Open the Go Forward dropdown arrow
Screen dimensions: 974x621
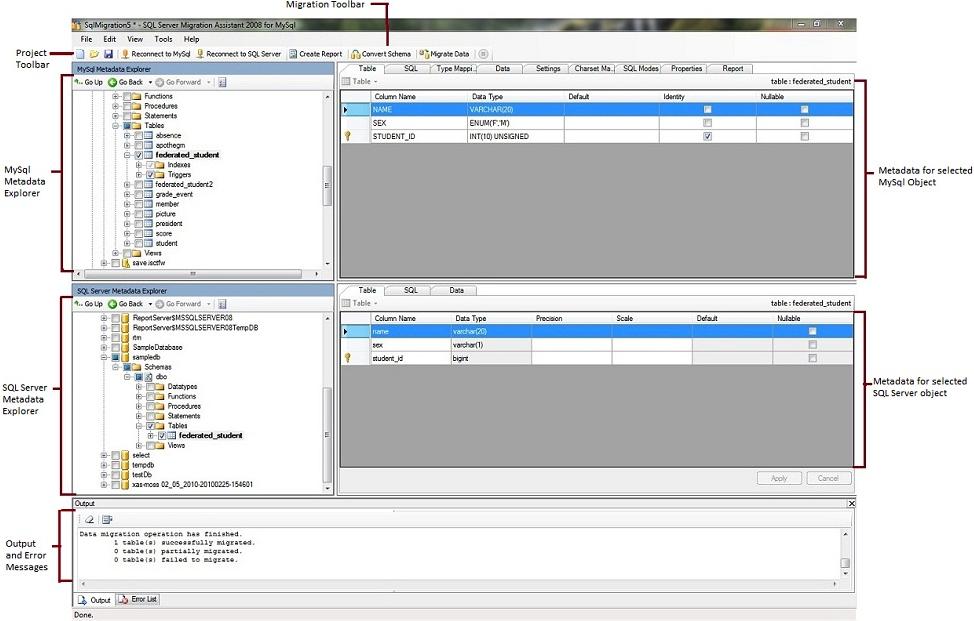tap(209, 82)
